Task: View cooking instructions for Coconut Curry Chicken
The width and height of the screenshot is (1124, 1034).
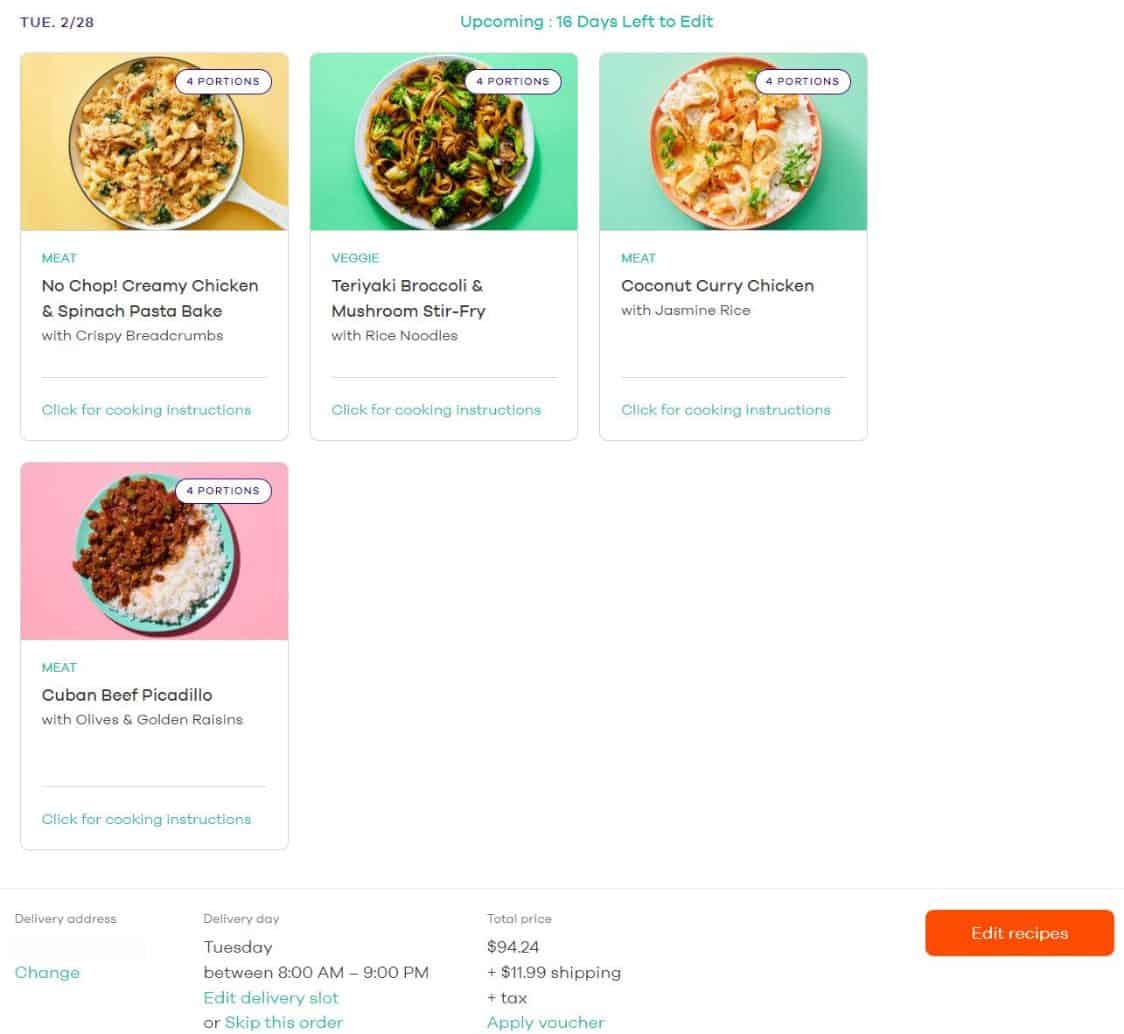Action: point(726,410)
